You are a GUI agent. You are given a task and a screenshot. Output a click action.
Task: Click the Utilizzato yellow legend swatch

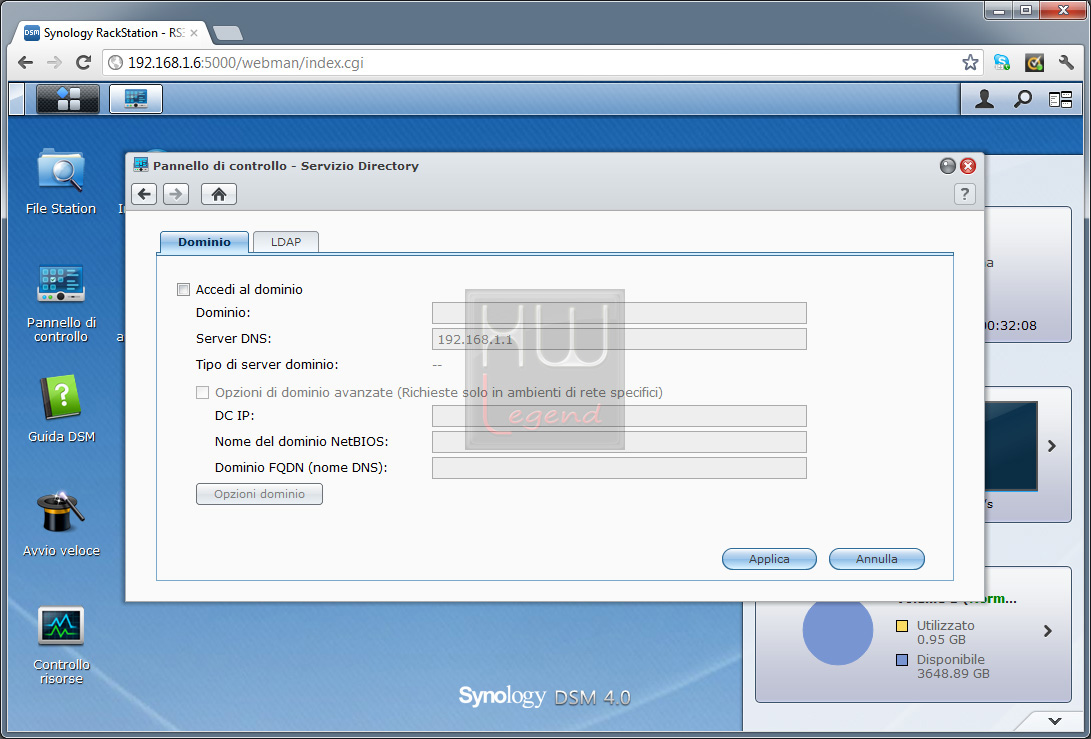[x=902, y=626]
